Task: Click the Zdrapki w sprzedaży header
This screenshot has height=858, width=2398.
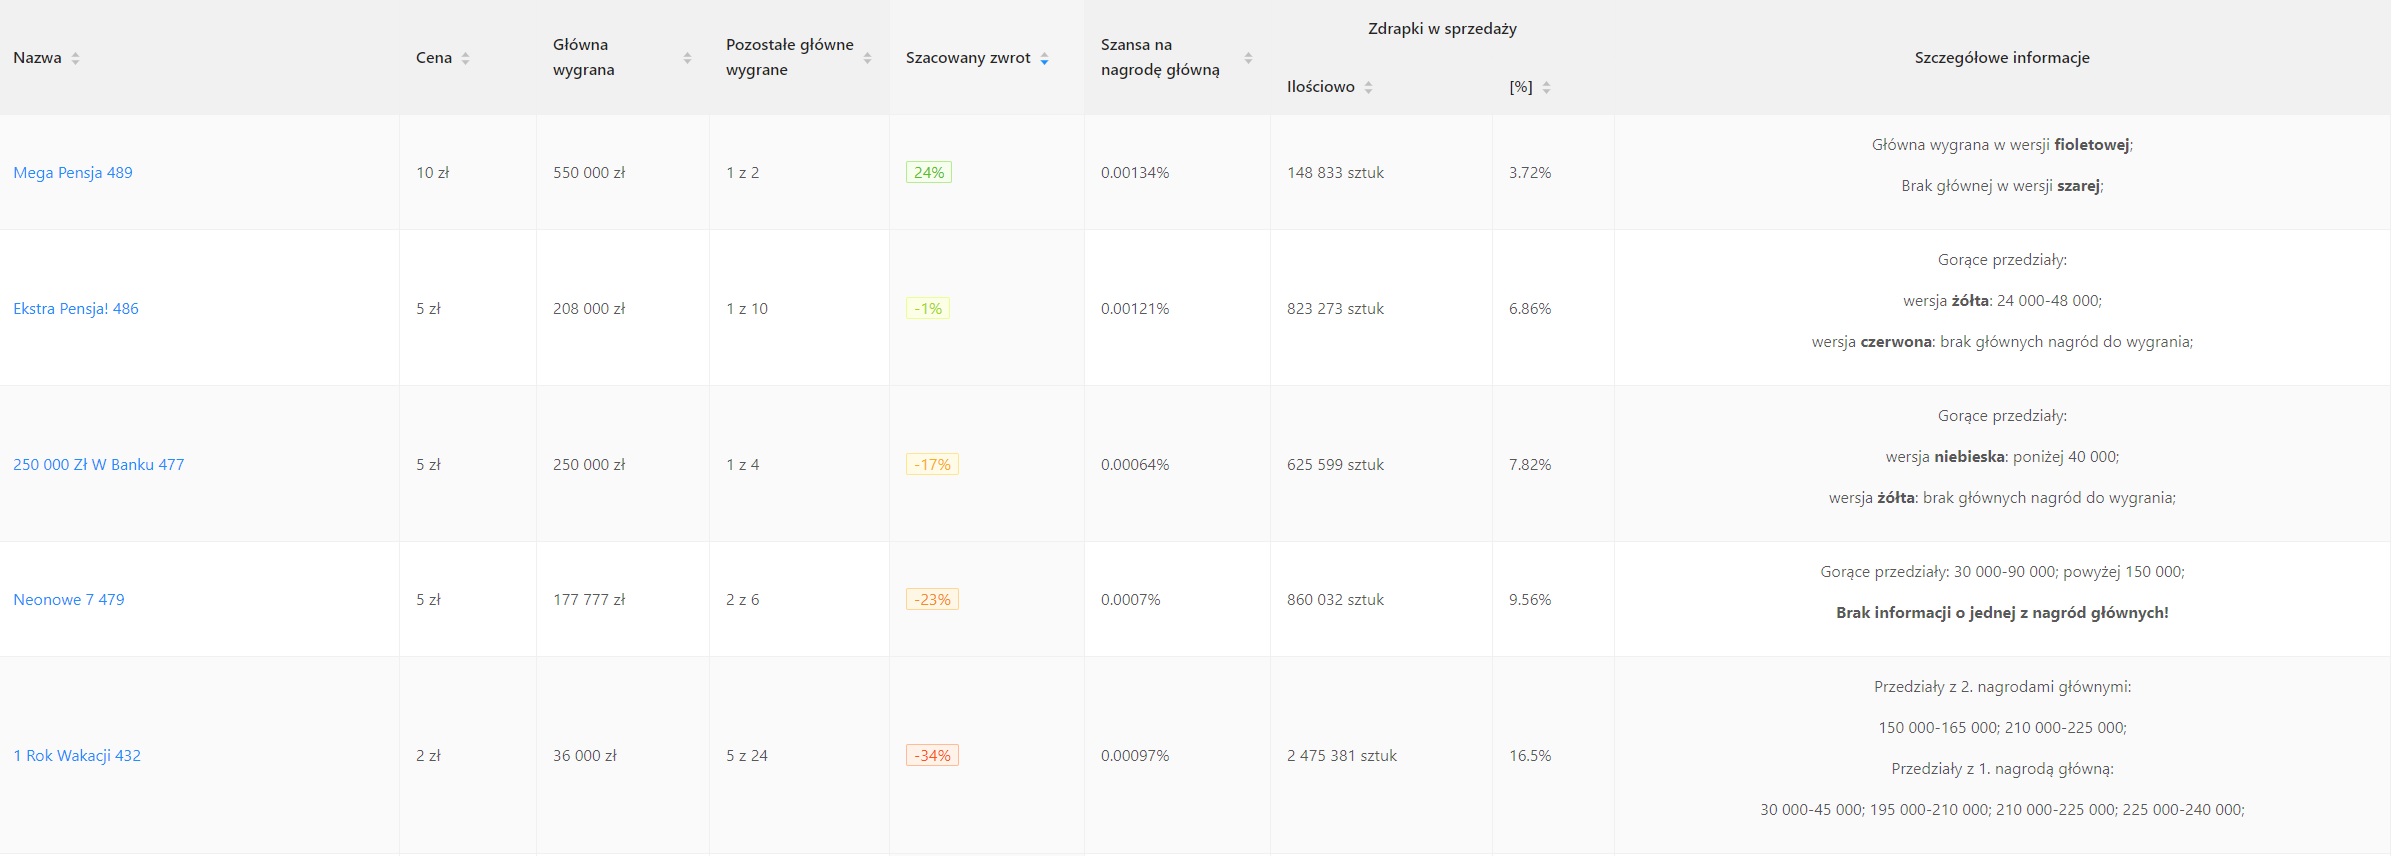Action: point(1442,29)
